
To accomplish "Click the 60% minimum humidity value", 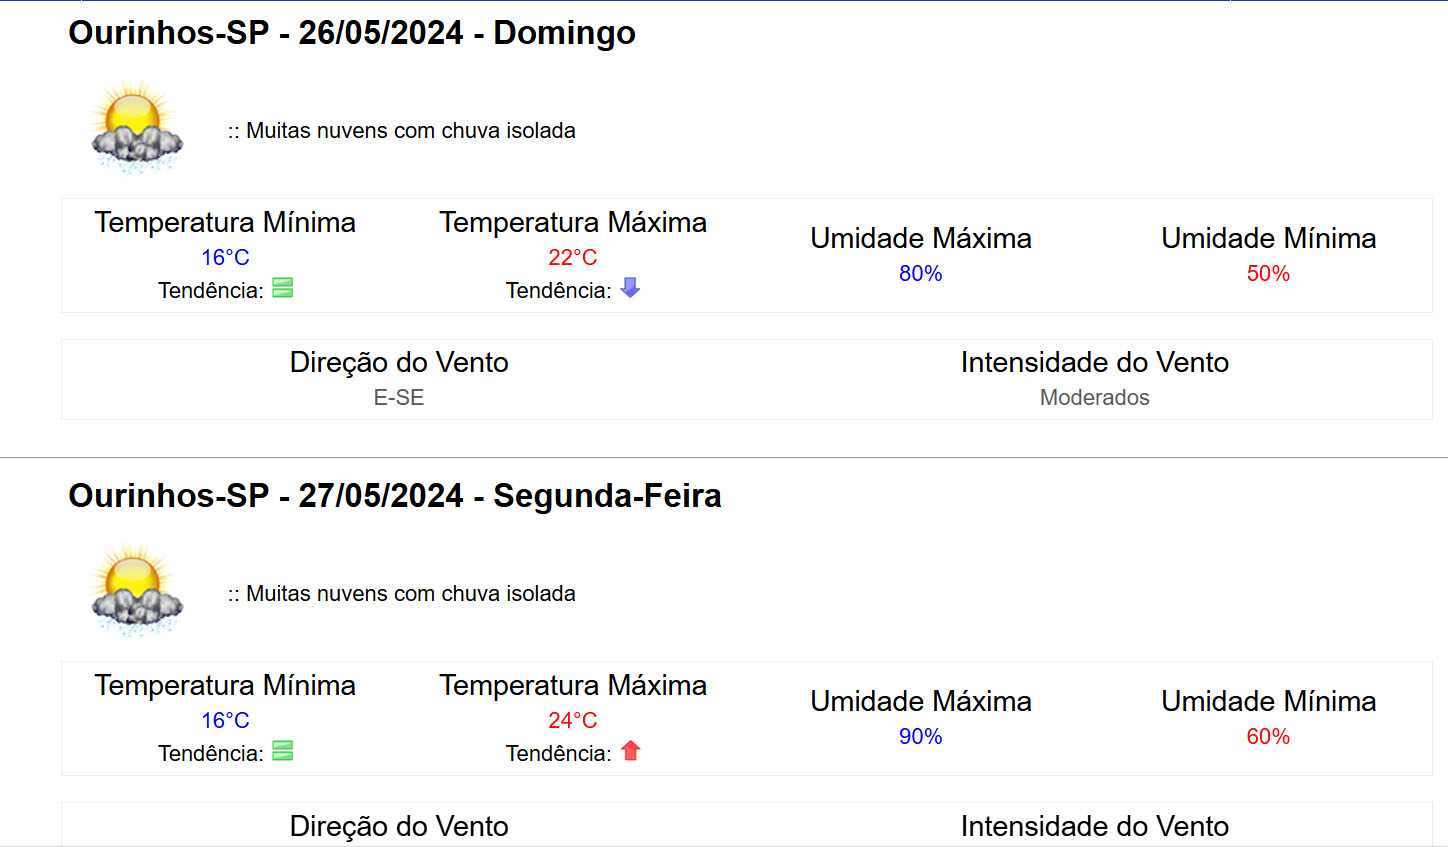I will point(1268,737).
